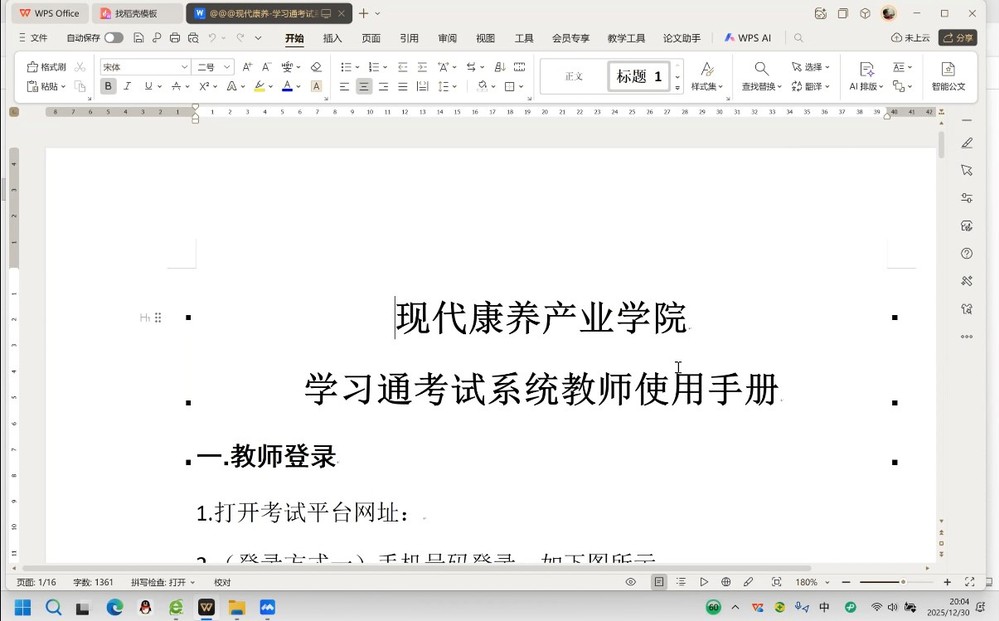Viewport: 999px width, 621px height.
Task: Click the italic formatting icon
Action: pos(127,87)
